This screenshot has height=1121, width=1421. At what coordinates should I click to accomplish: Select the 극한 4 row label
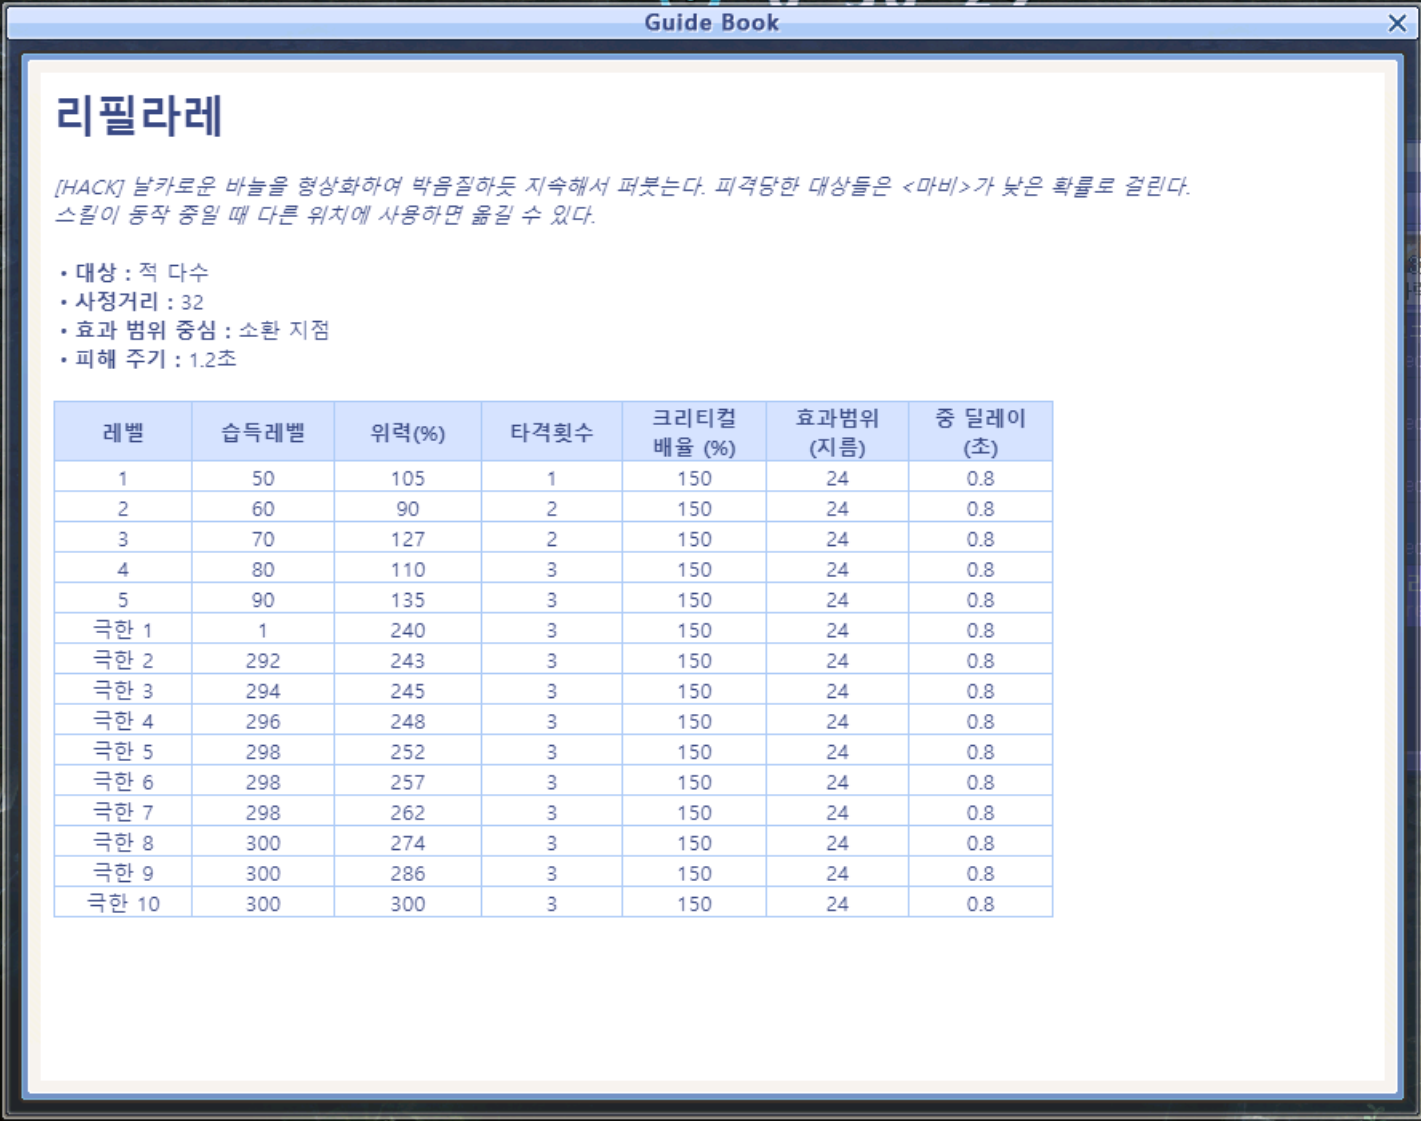click(x=123, y=721)
